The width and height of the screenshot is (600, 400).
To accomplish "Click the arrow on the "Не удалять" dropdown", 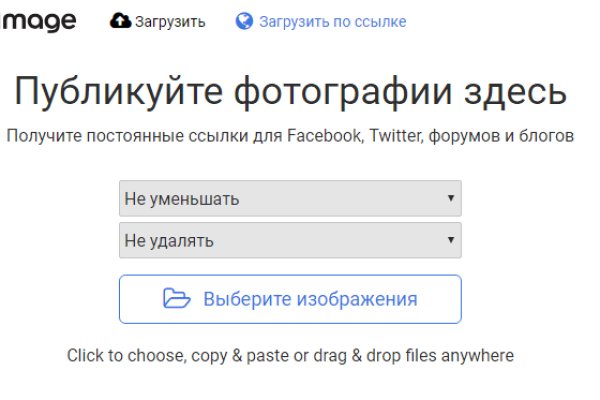I will pos(451,240).
